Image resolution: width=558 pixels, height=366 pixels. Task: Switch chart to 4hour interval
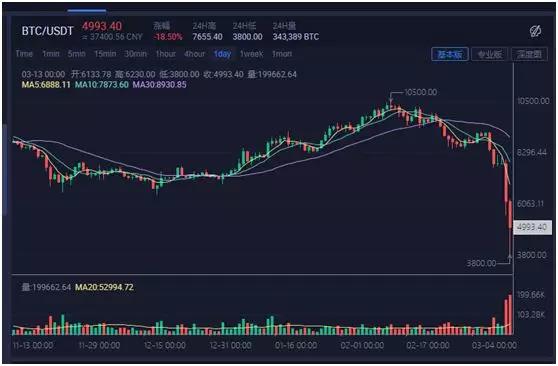point(195,54)
